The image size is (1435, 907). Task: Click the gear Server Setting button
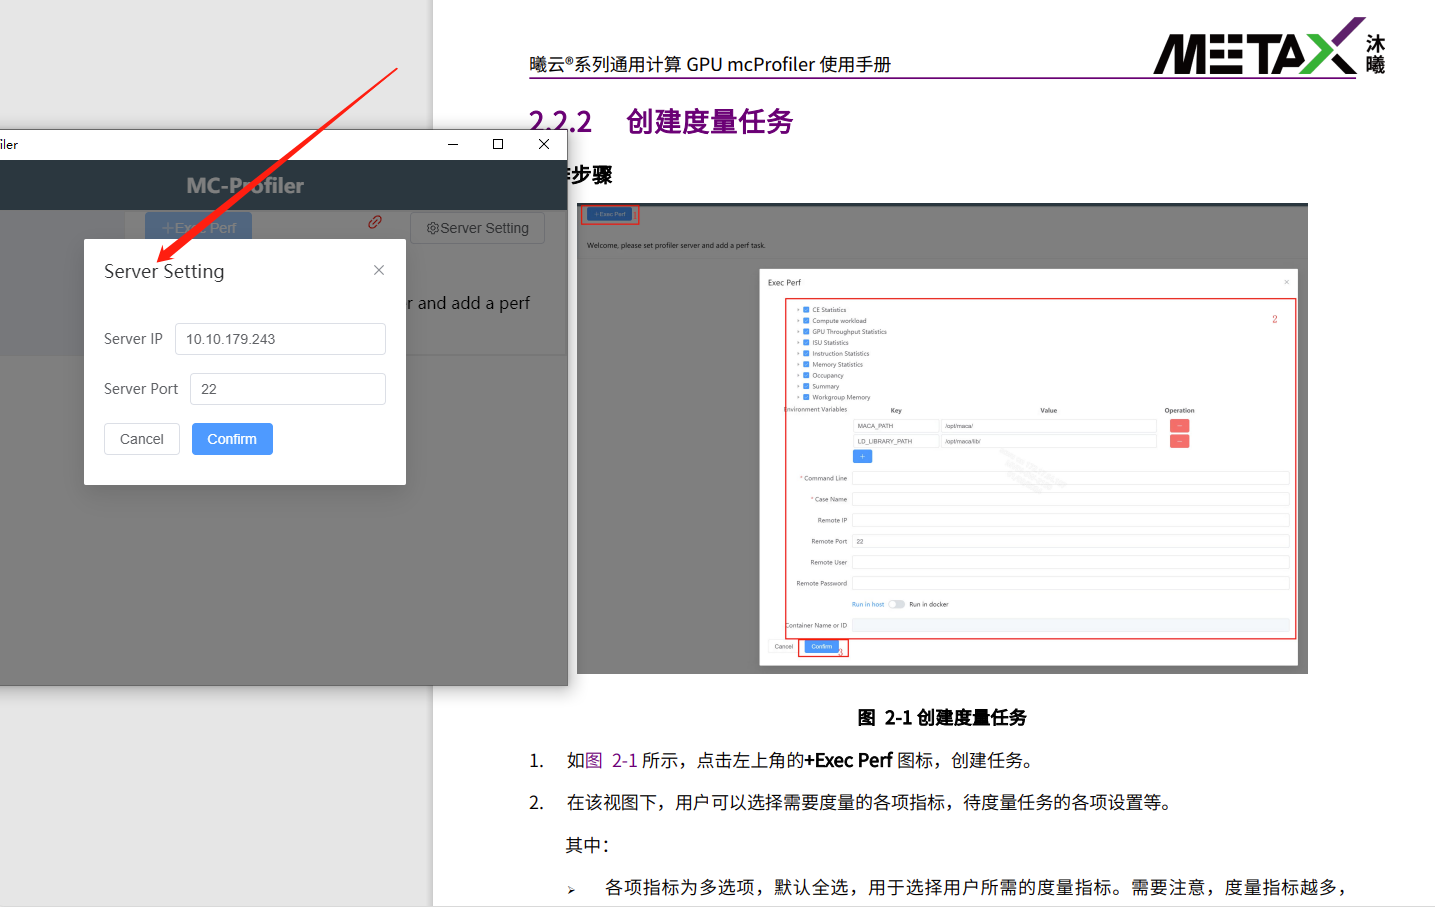pyautogui.click(x=478, y=228)
